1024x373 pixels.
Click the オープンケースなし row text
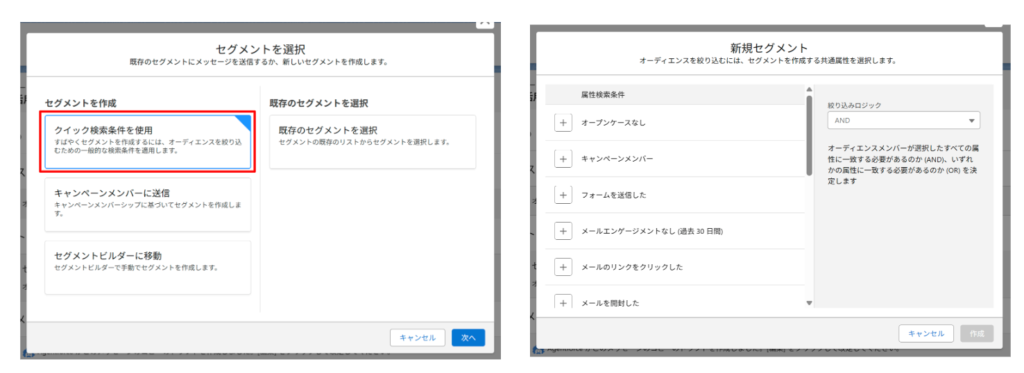coord(613,123)
